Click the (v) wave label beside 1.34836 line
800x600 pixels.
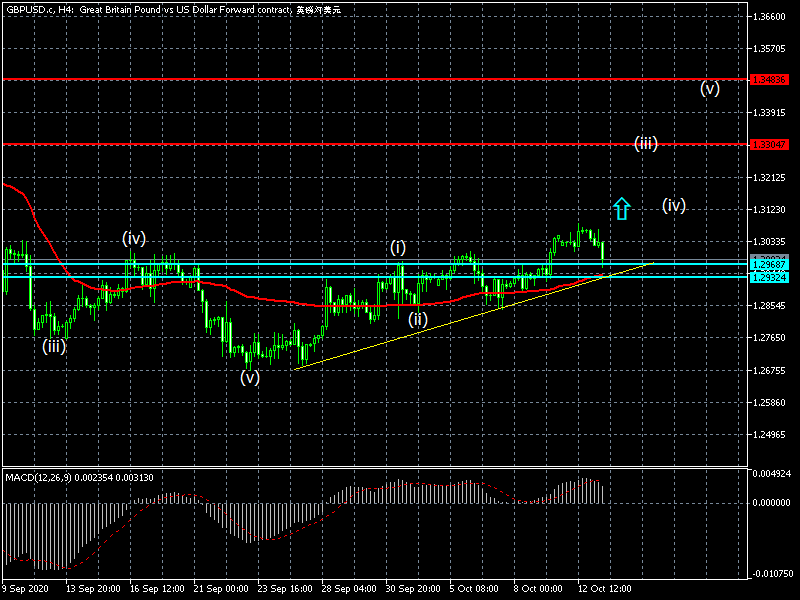[x=709, y=88]
